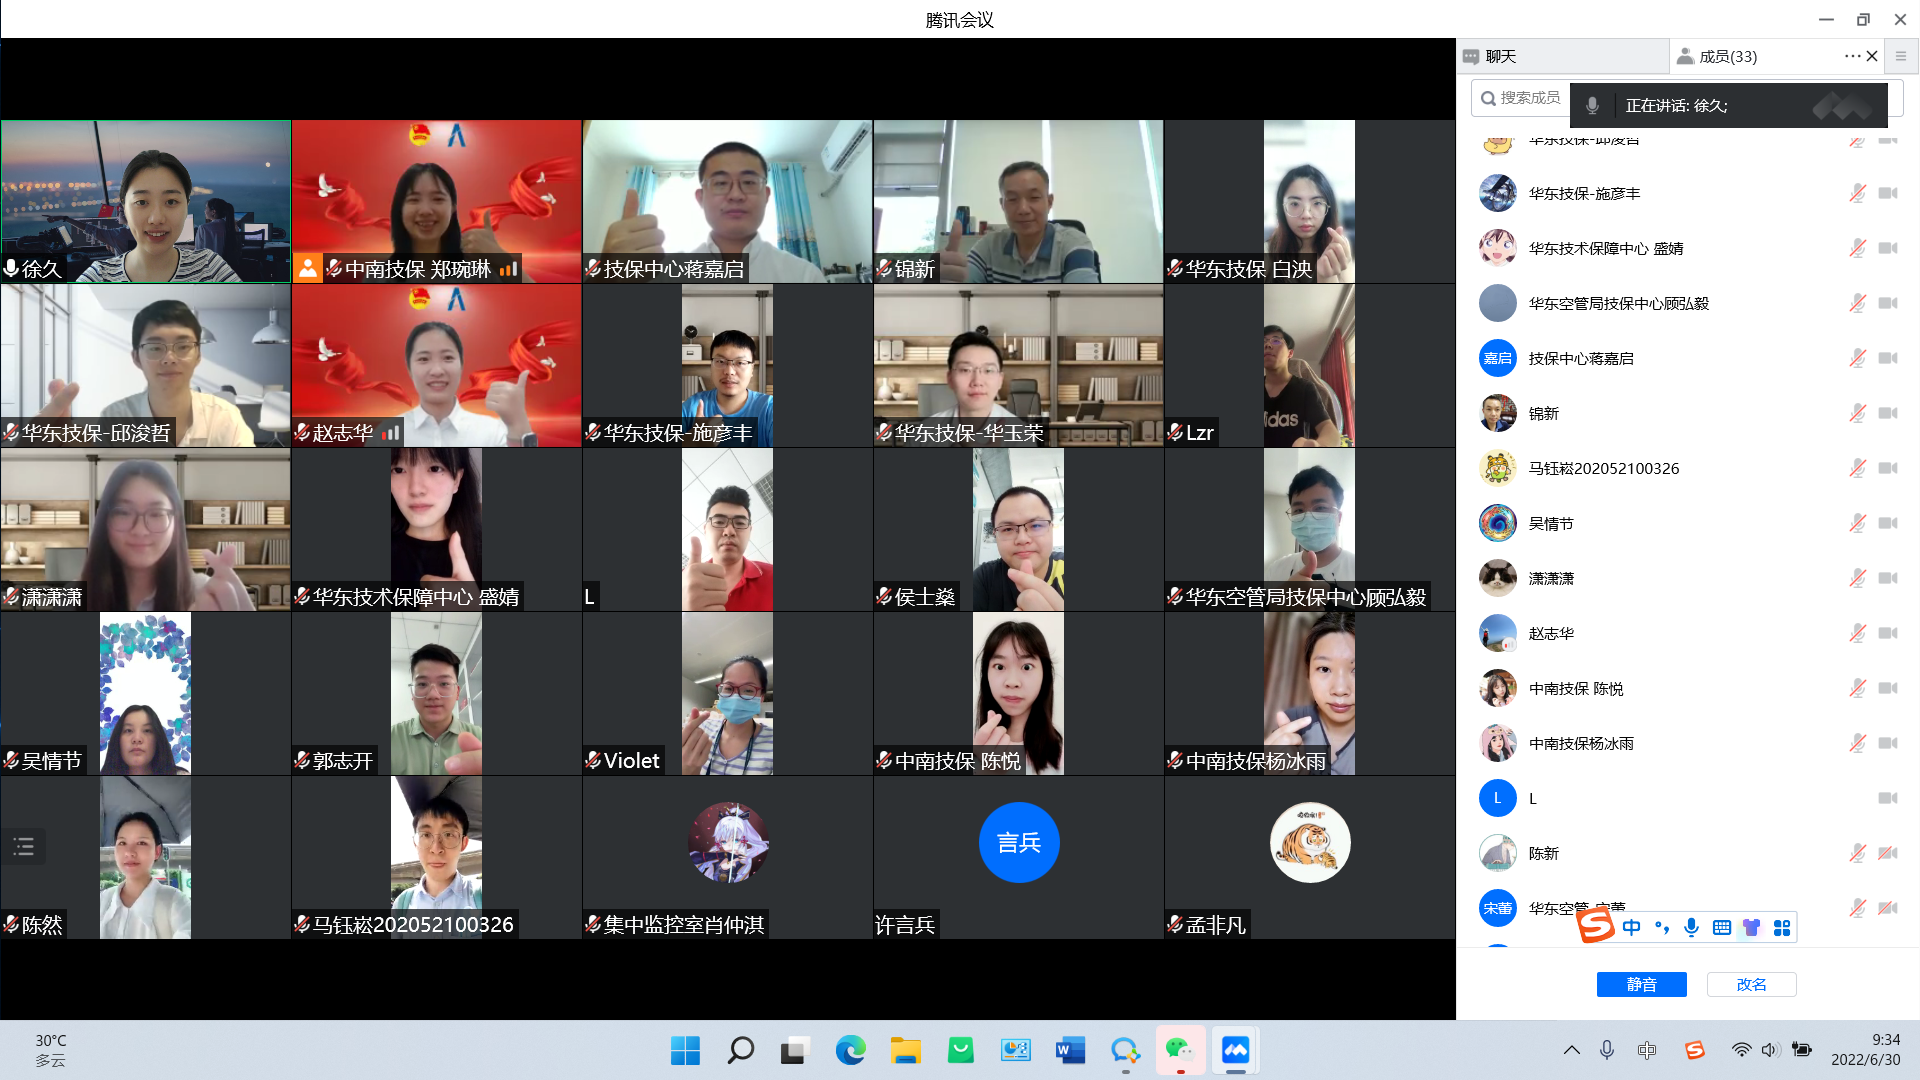This screenshot has height=1080, width=1920.
Task: Open Sogou input toolbox grid icon
Action: [1781, 928]
